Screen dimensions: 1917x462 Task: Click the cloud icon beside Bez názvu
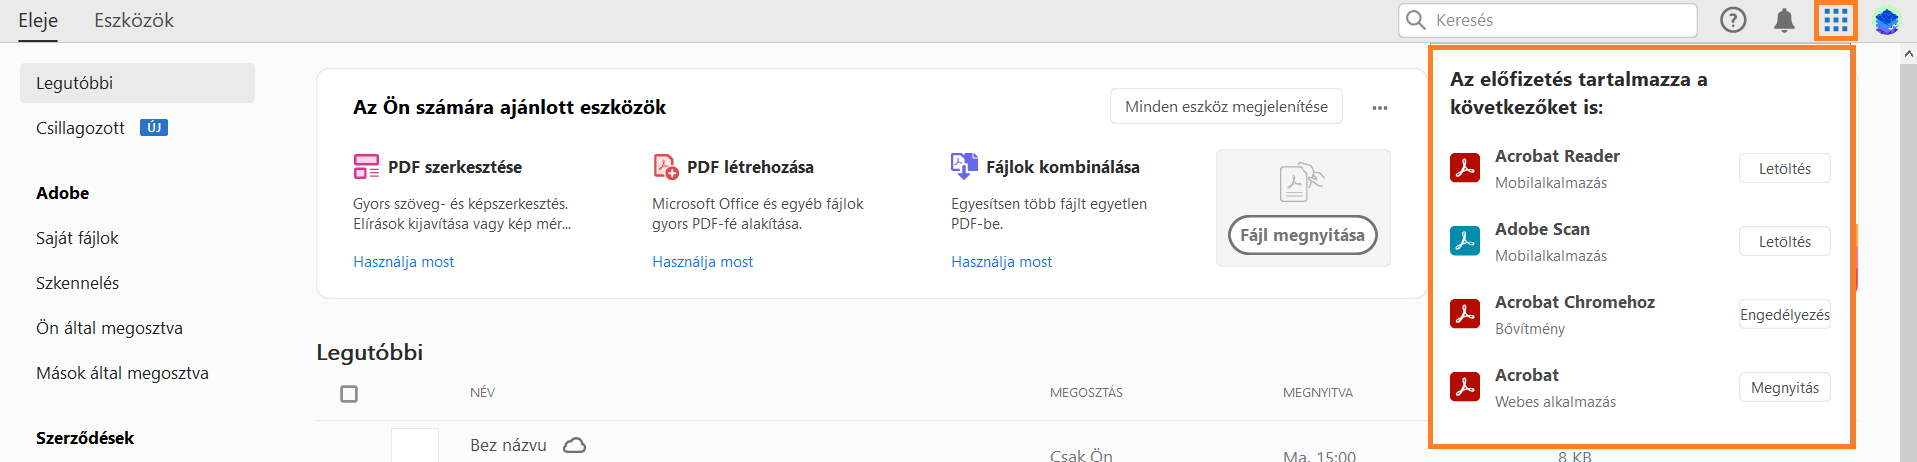tap(575, 445)
